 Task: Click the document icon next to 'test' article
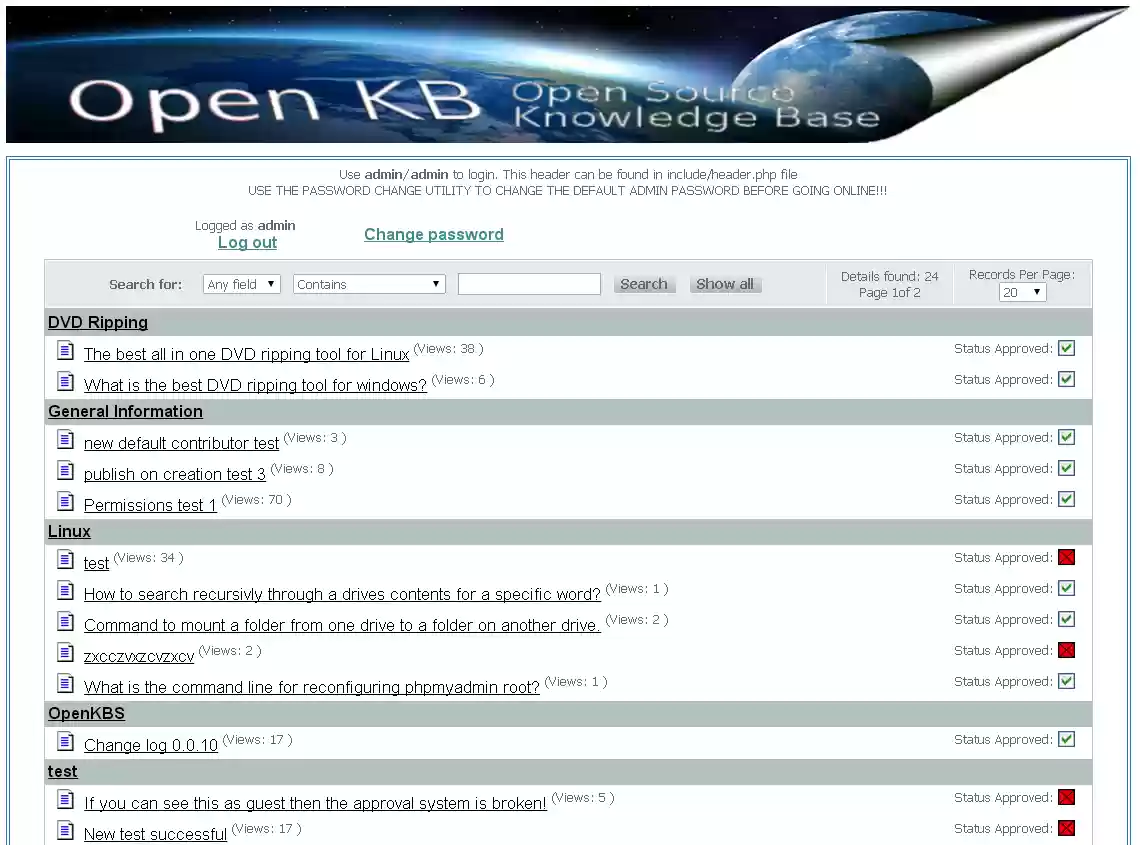(x=65, y=557)
